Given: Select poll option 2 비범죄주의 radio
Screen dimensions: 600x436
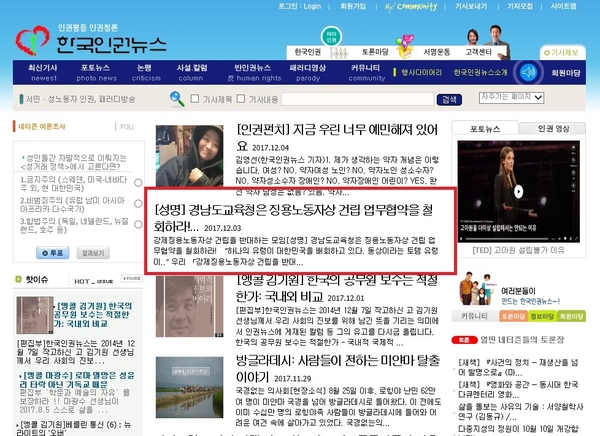Looking at the screenshot, I should [139, 204].
